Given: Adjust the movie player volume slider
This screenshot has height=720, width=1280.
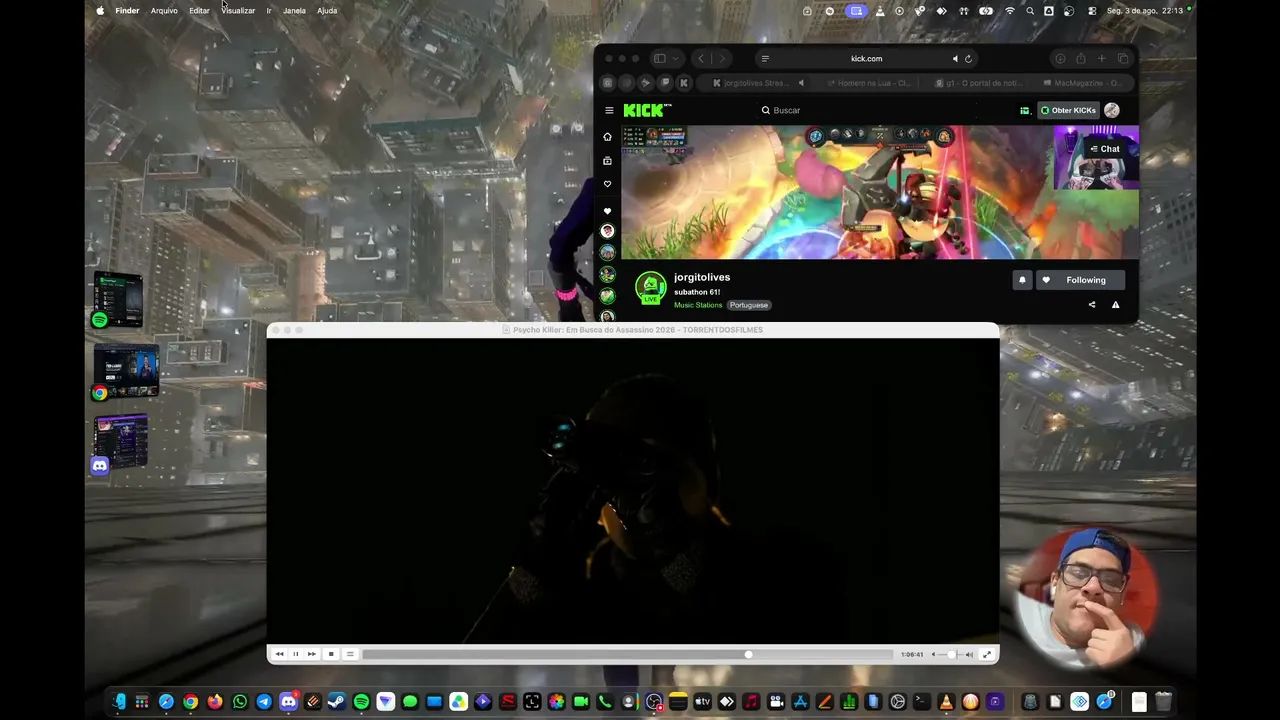Looking at the screenshot, I should [950, 654].
